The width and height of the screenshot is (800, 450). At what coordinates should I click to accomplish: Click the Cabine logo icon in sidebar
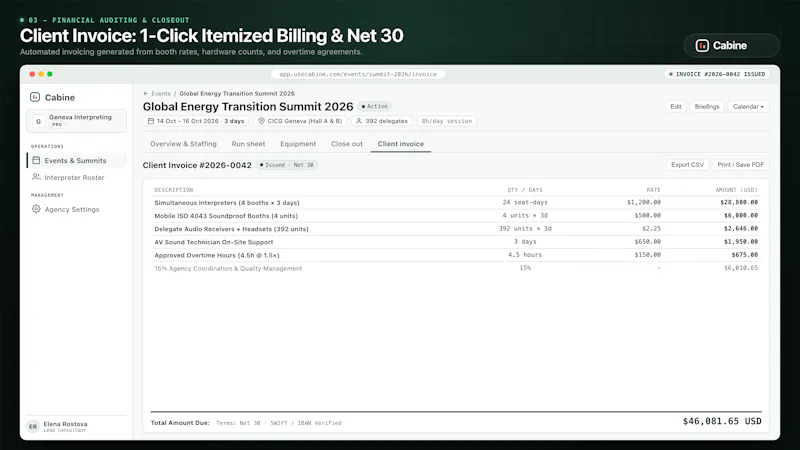(35, 97)
